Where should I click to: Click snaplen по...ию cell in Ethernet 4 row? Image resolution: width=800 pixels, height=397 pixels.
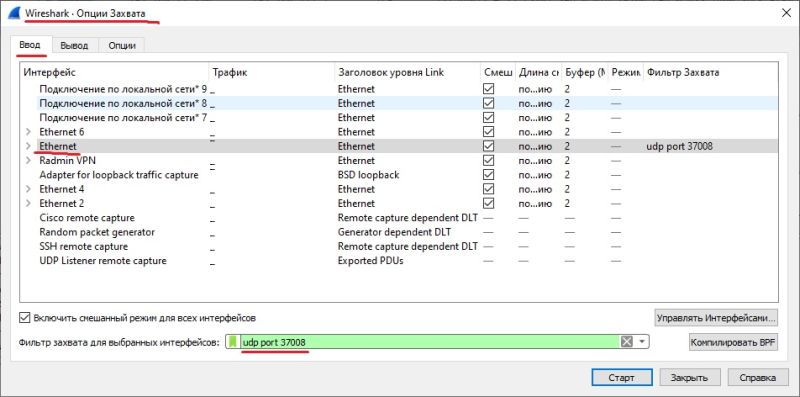[x=535, y=189]
